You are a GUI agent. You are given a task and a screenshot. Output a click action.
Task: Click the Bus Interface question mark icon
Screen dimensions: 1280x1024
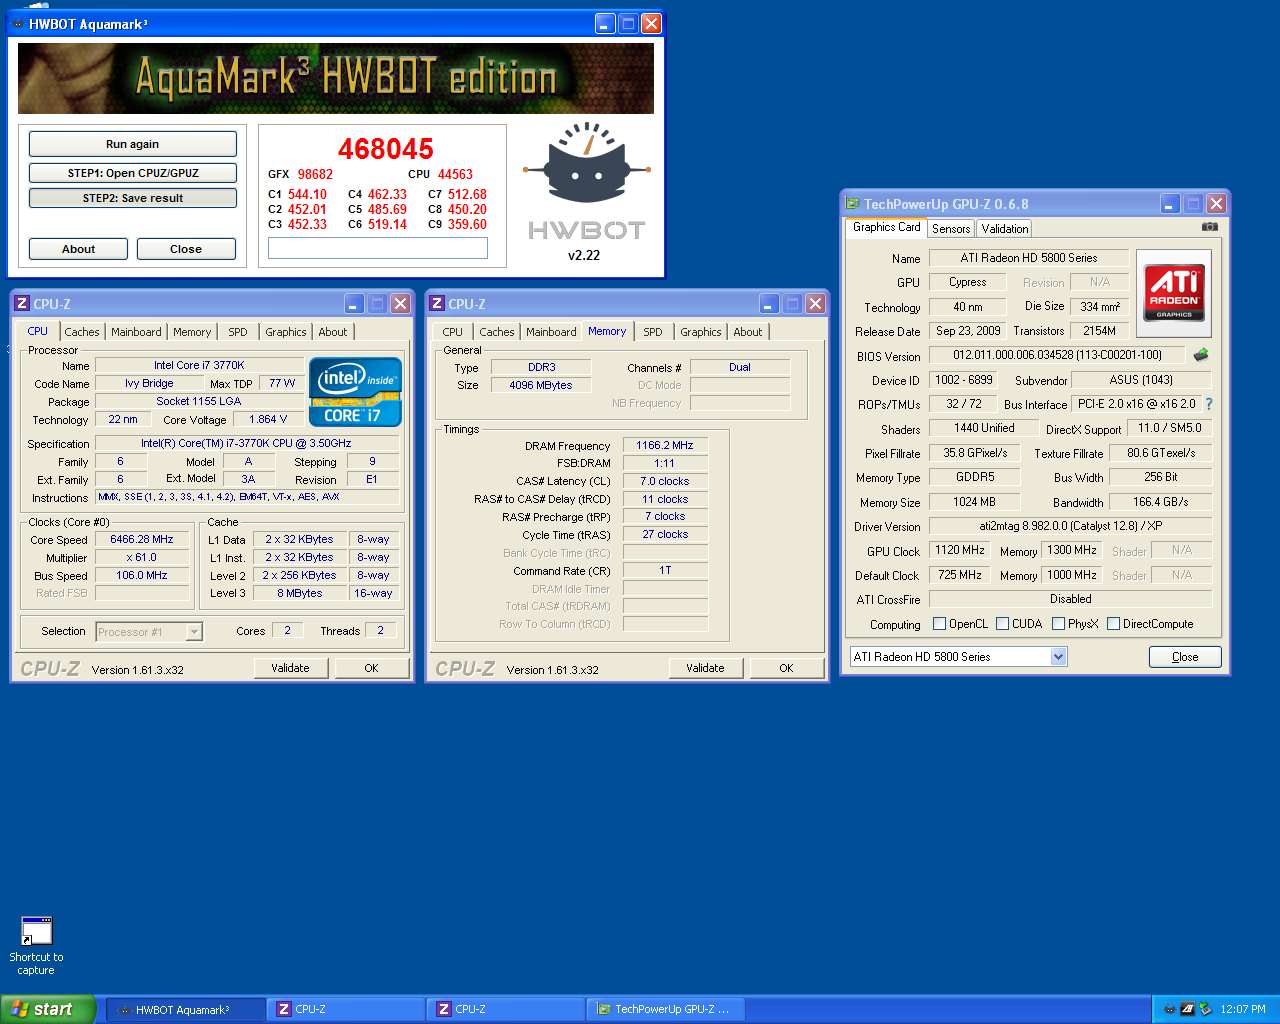click(1209, 404)
